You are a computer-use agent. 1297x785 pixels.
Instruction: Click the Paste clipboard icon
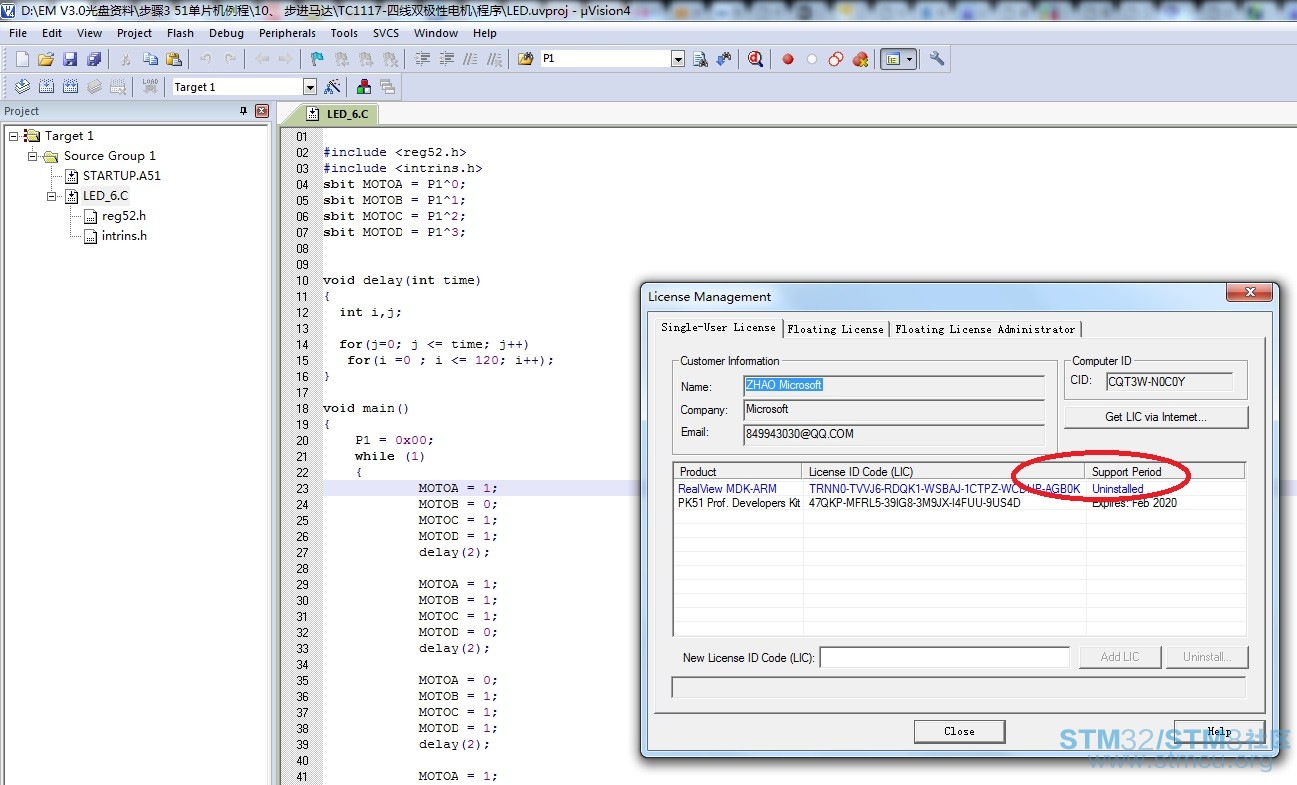174,59
